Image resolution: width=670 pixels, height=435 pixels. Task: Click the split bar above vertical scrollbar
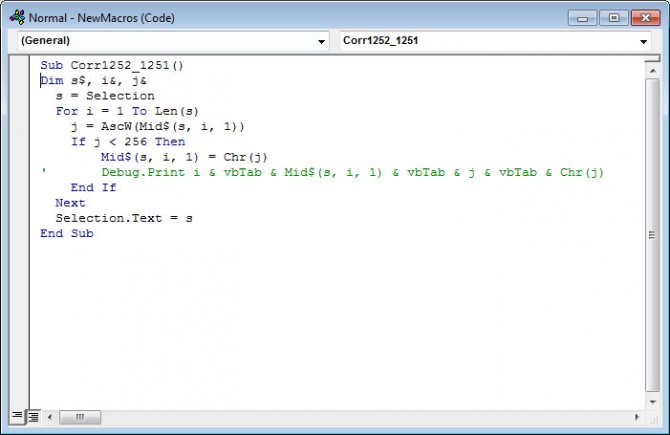(650, 59)
